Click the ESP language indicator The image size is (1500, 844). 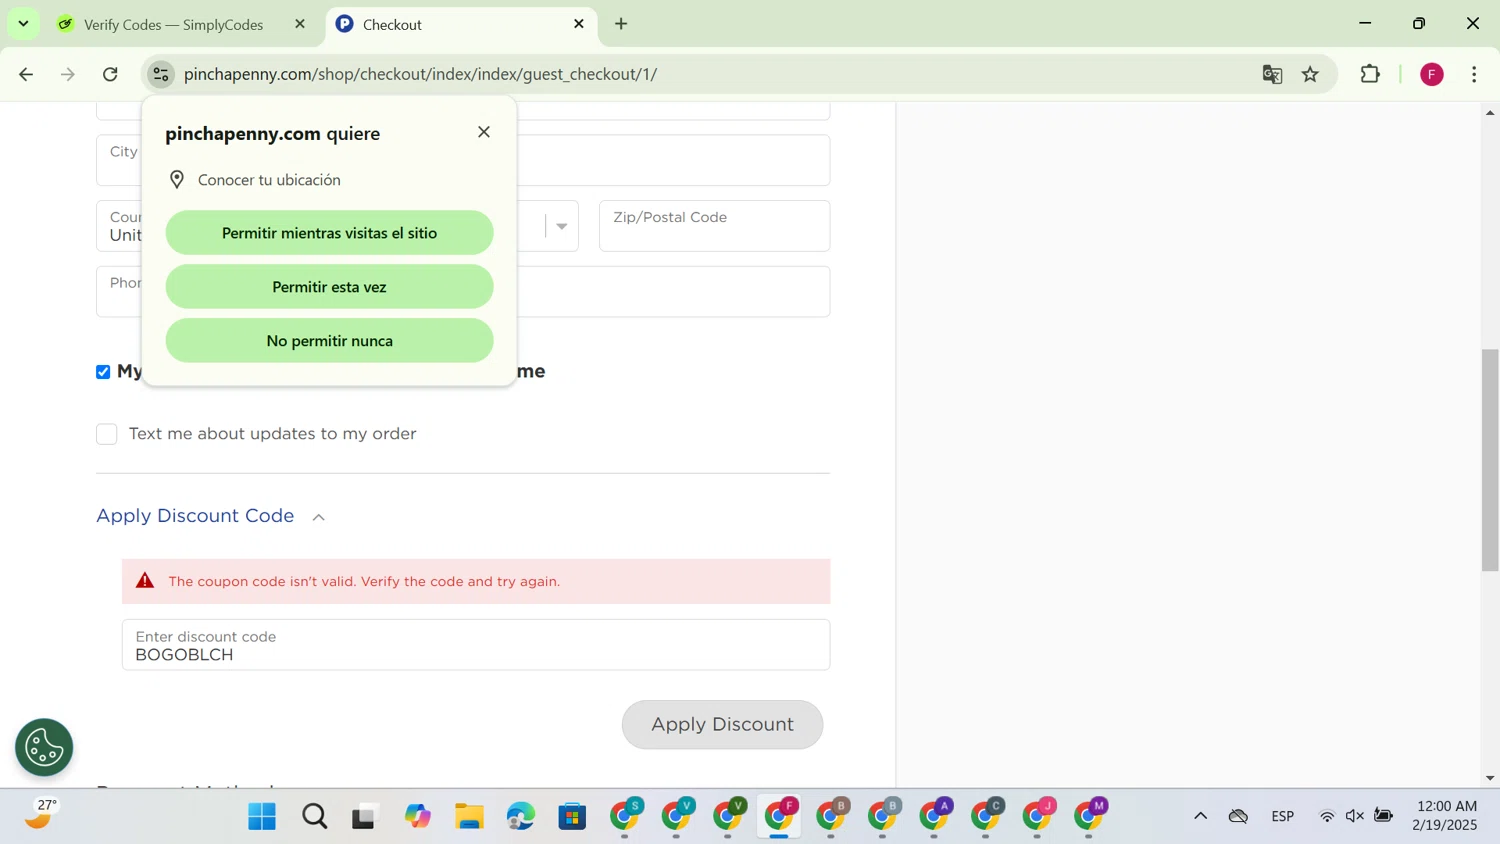pyautogui.click(x=1283, y=817)
